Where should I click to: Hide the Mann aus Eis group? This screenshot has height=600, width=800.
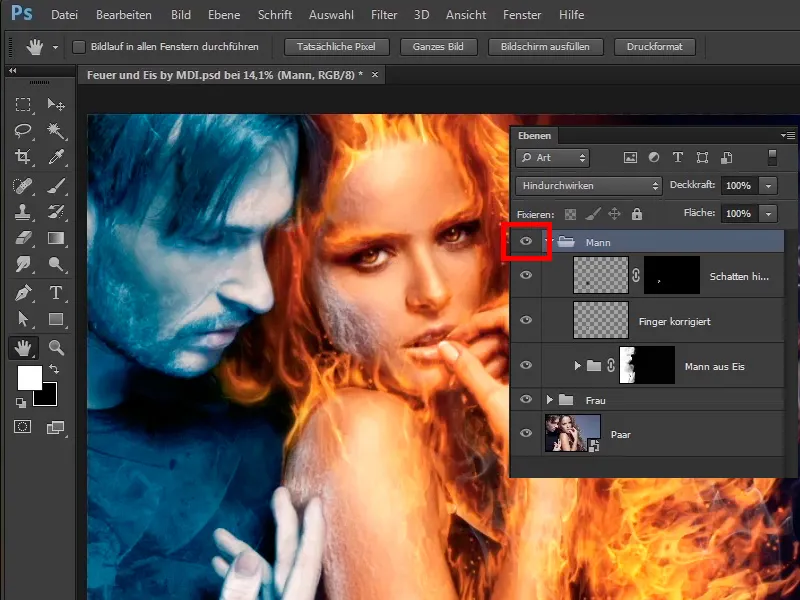[526, 365]
